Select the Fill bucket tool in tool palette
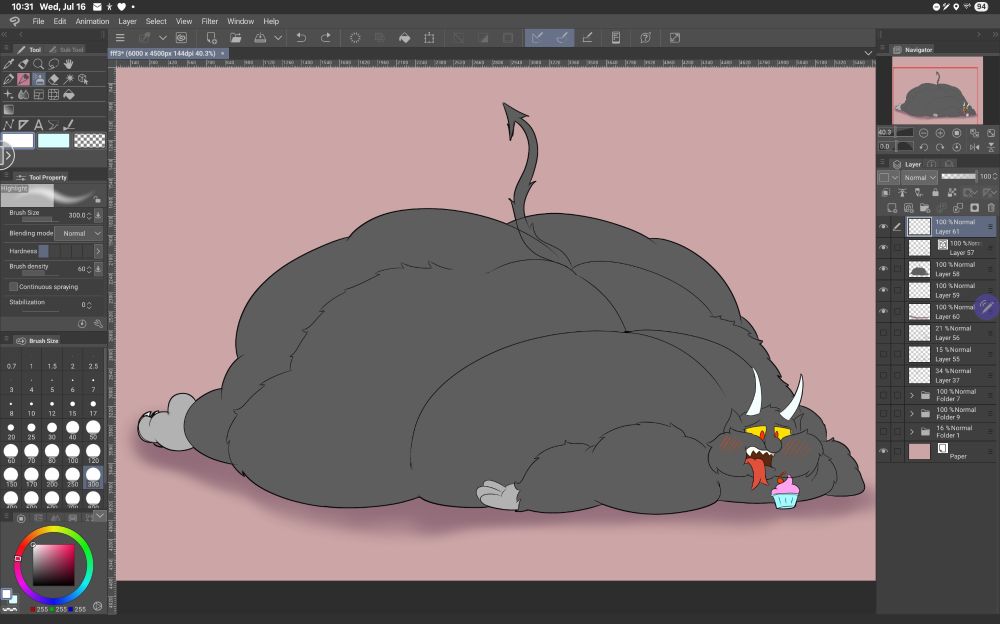 pos(69,94)
